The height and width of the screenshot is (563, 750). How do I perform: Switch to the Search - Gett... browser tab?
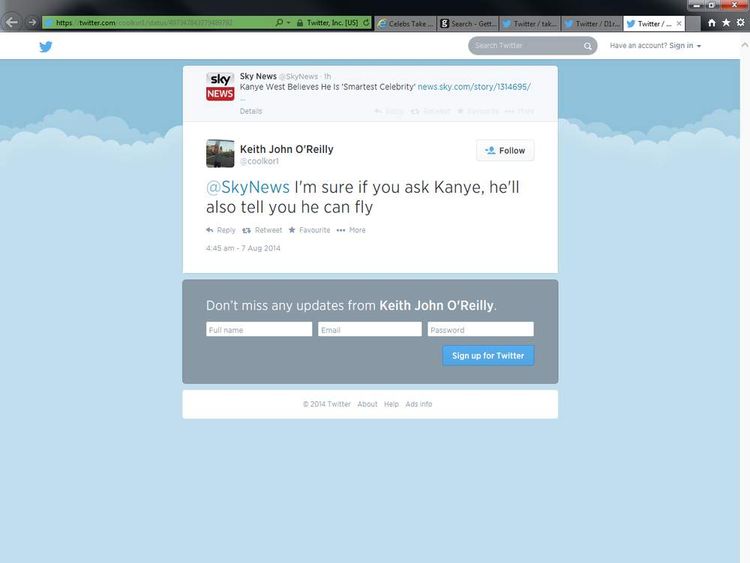click(x=468, y=23)
